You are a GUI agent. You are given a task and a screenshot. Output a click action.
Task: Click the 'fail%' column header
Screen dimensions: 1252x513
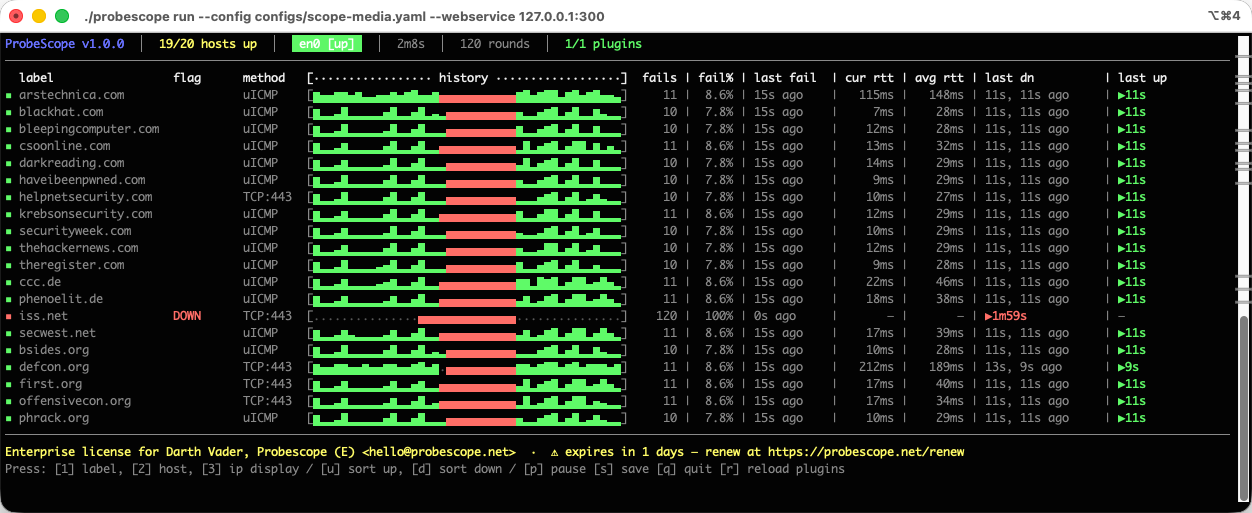coord(715,78)
